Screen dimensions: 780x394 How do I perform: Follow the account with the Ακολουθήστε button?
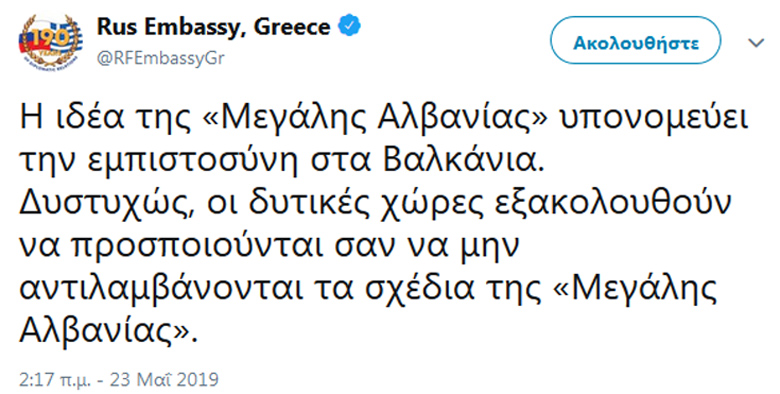pyautogui.click(x=635, y=40)
